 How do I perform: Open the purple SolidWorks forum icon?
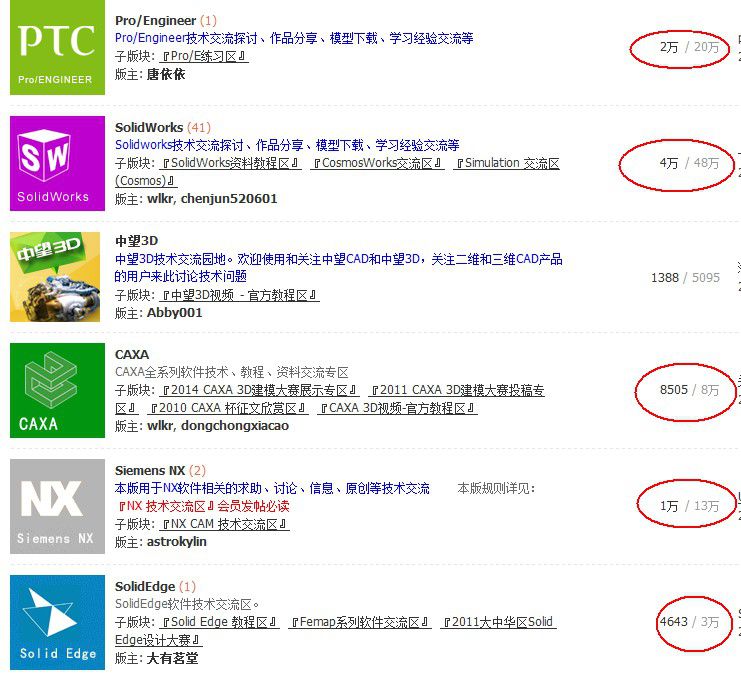pyautogui.click(x=57, y=163)
